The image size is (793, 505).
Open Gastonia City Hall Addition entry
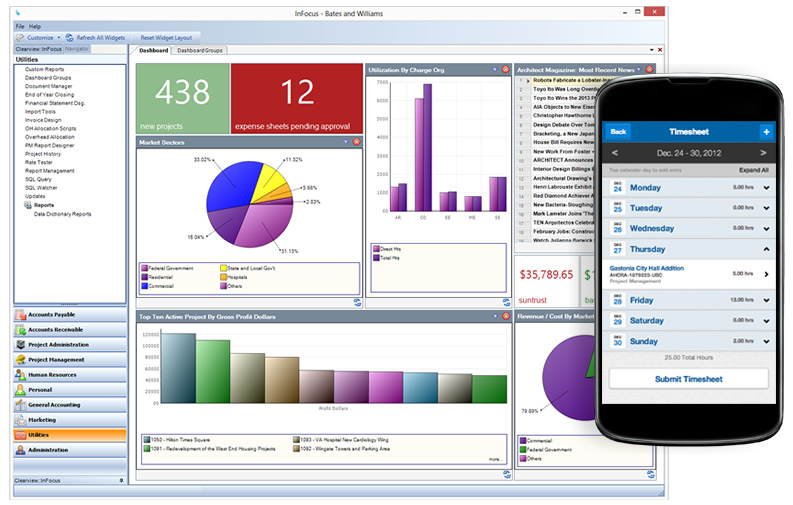pyautogui.click(x=689, y=274)
